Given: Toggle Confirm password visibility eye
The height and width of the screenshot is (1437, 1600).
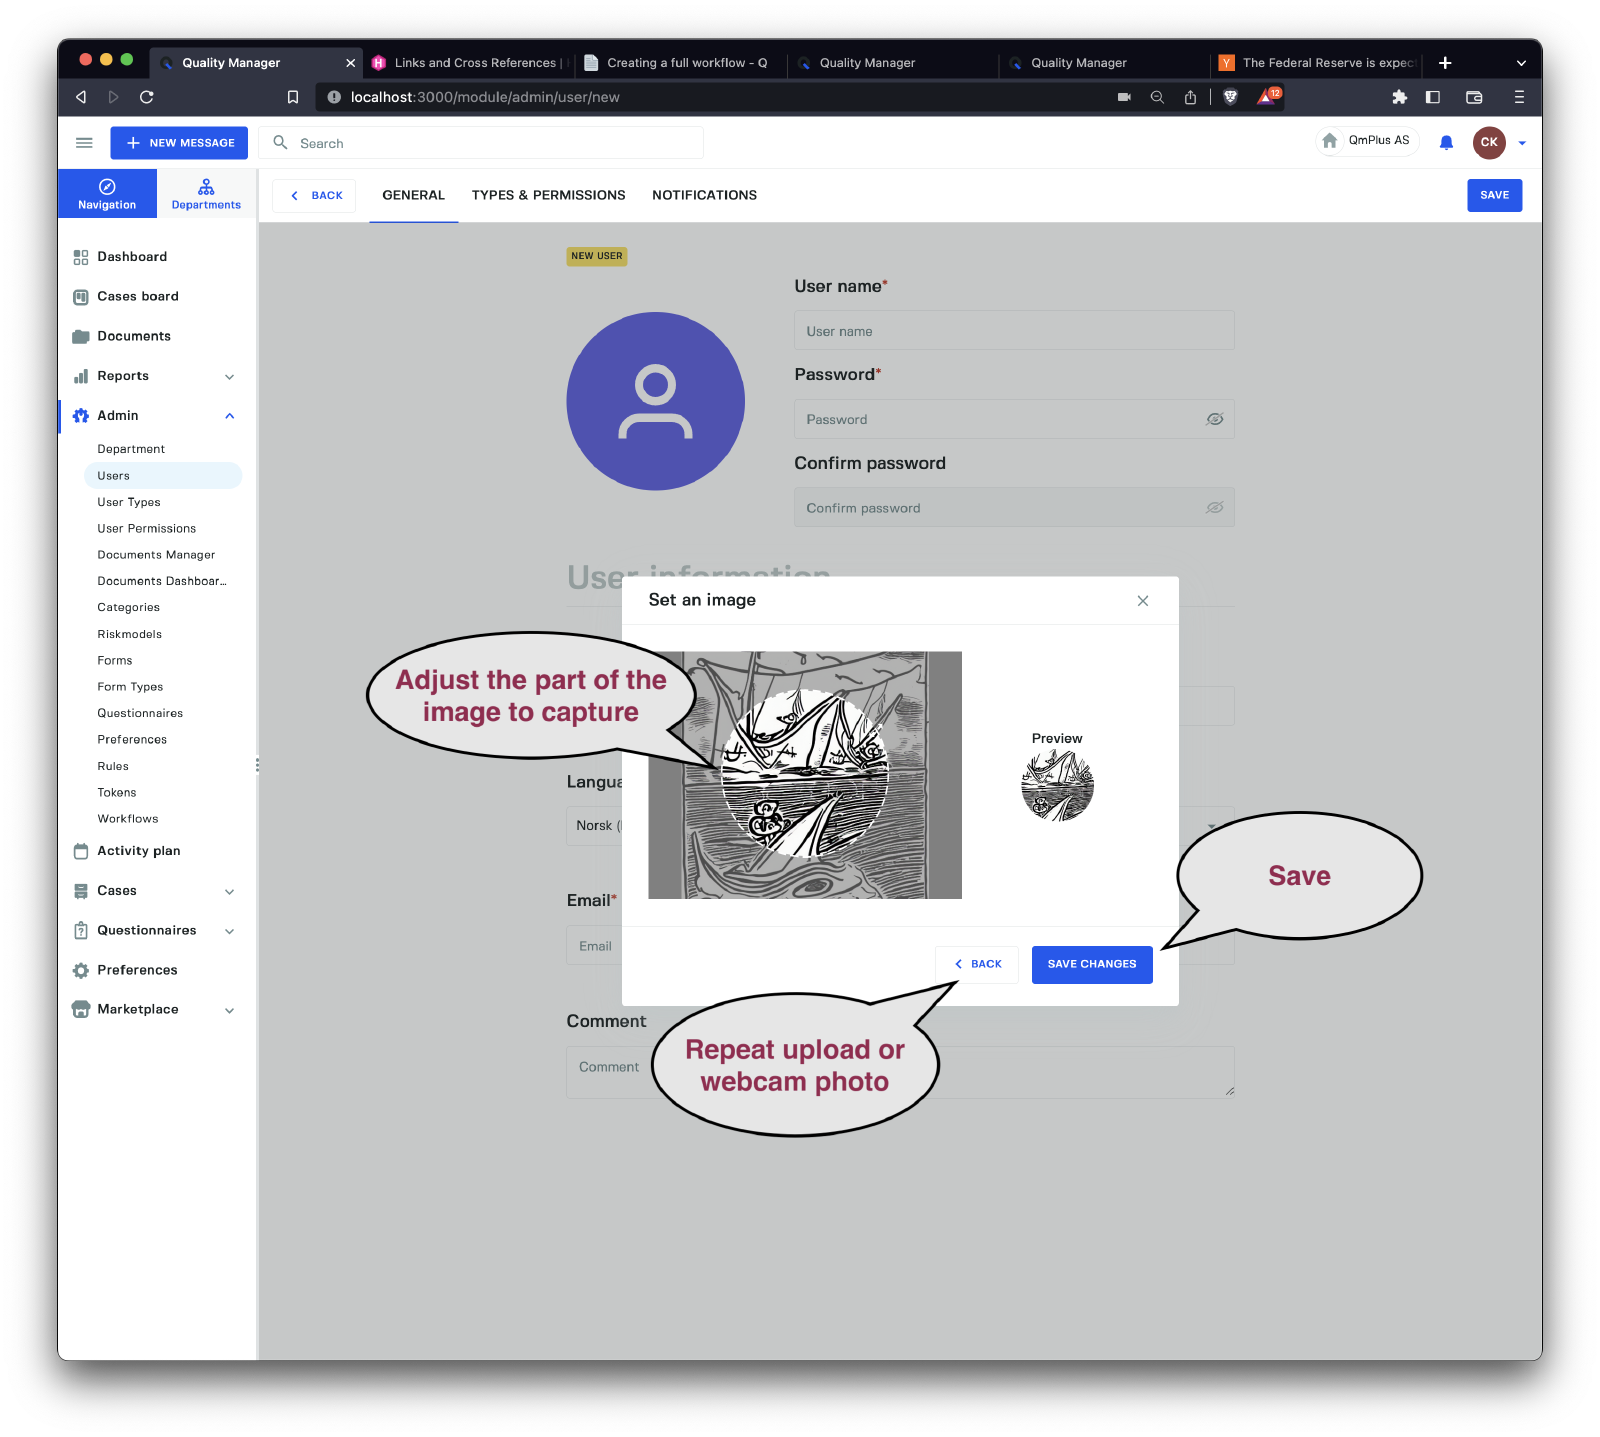Looking at the screenshot, I should 1214,508.
